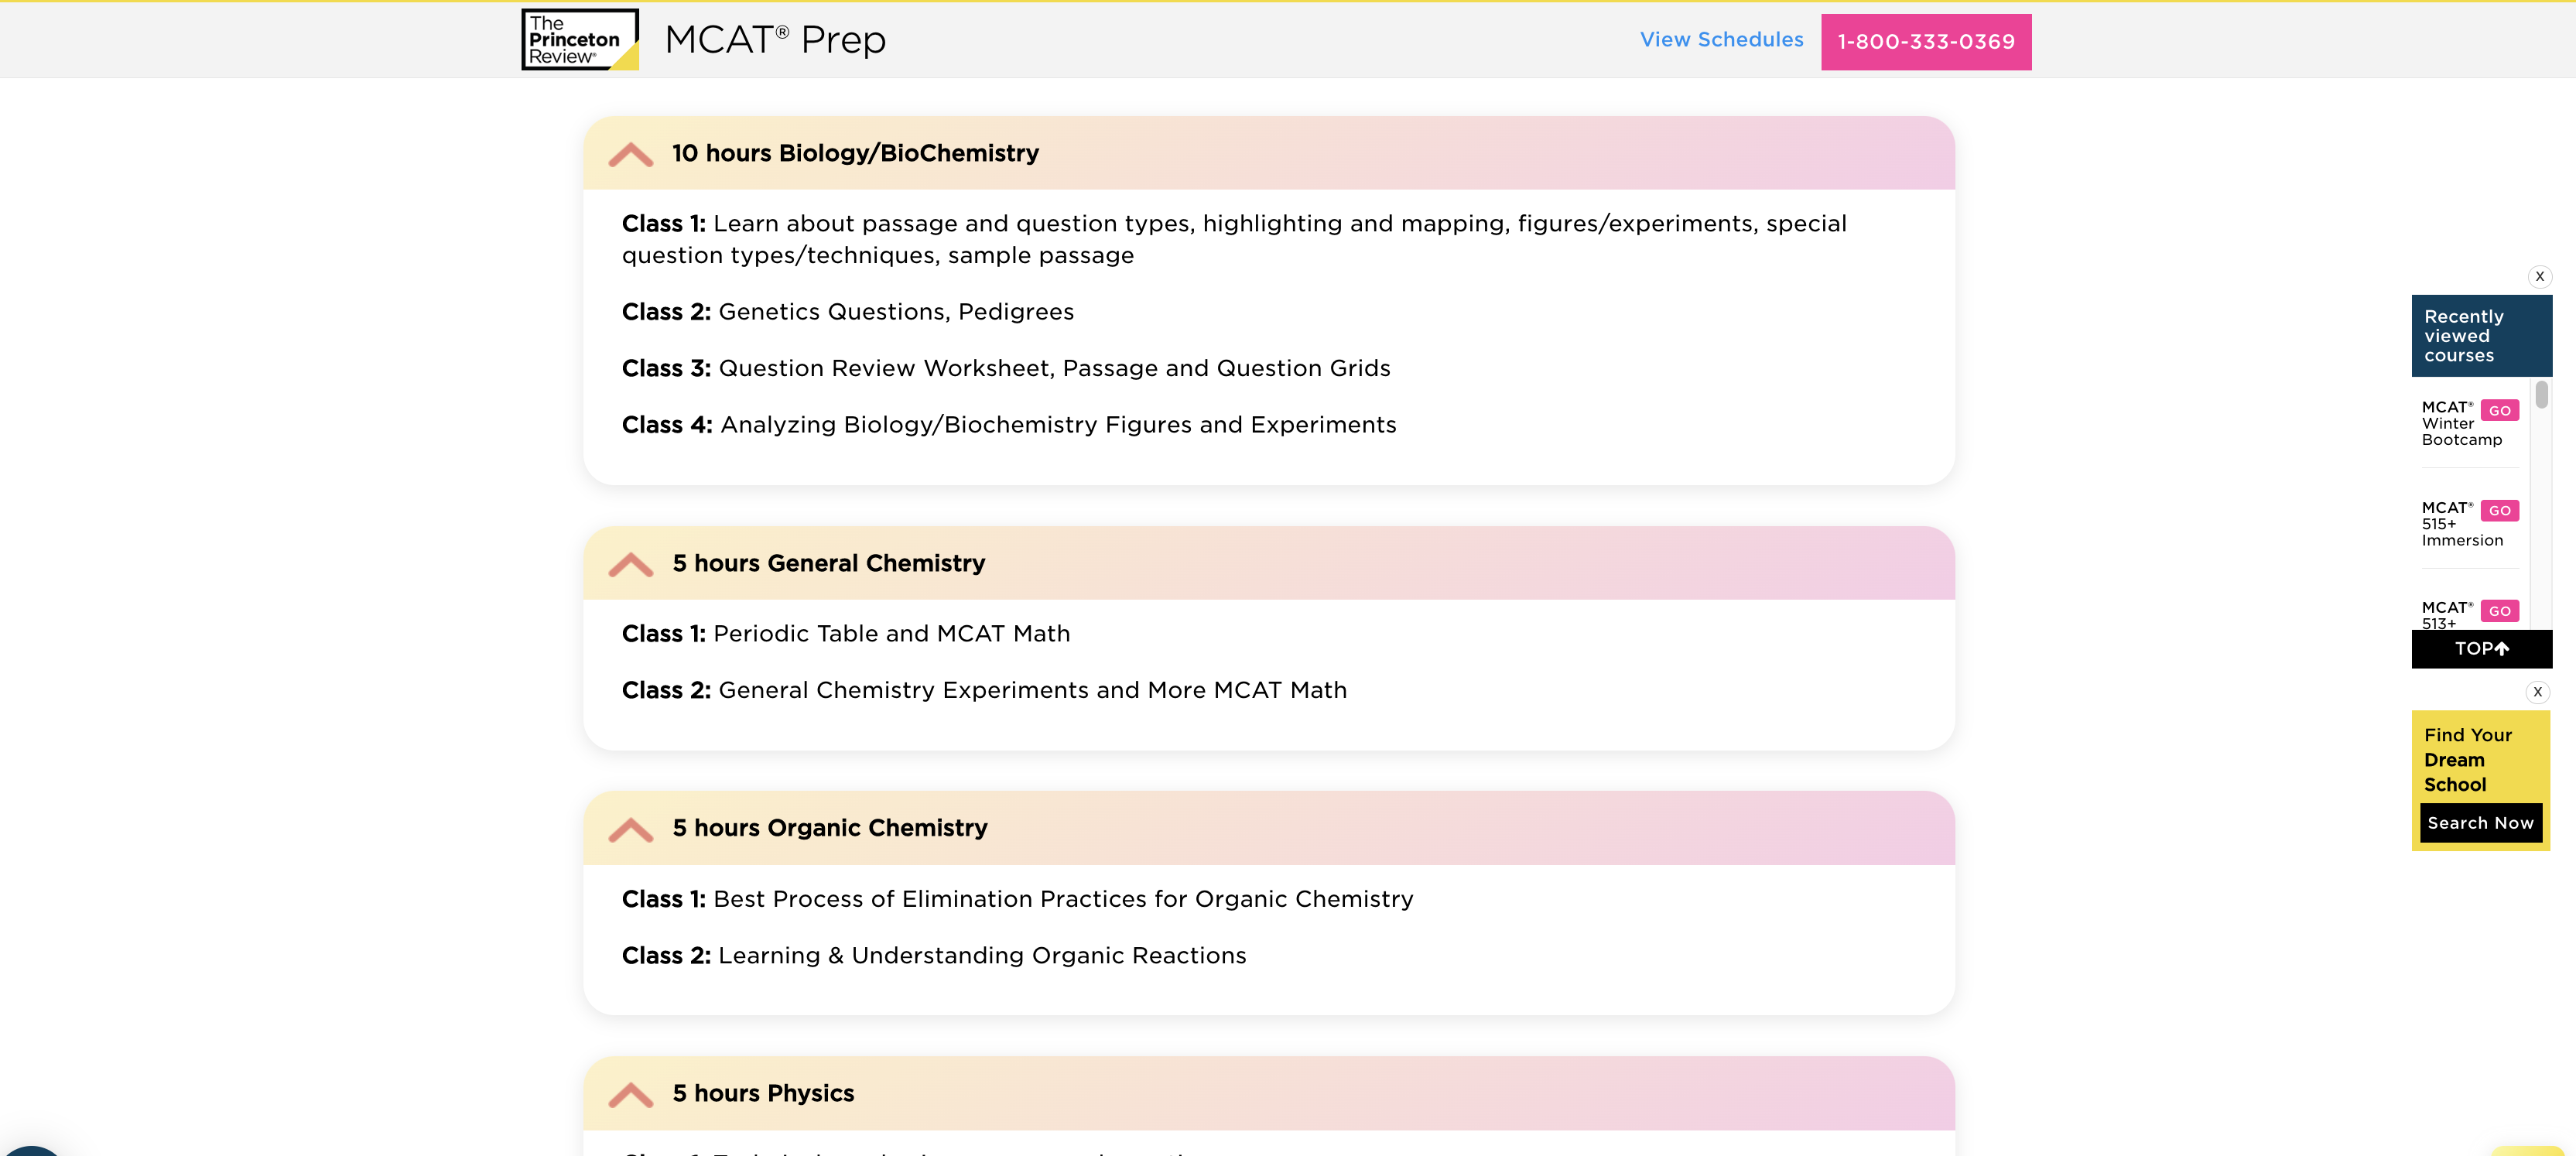The height and width of the screenshot is (1156, 2576).
Task: Click The Princeton Review logo
Action: click(x=579, y=40)
